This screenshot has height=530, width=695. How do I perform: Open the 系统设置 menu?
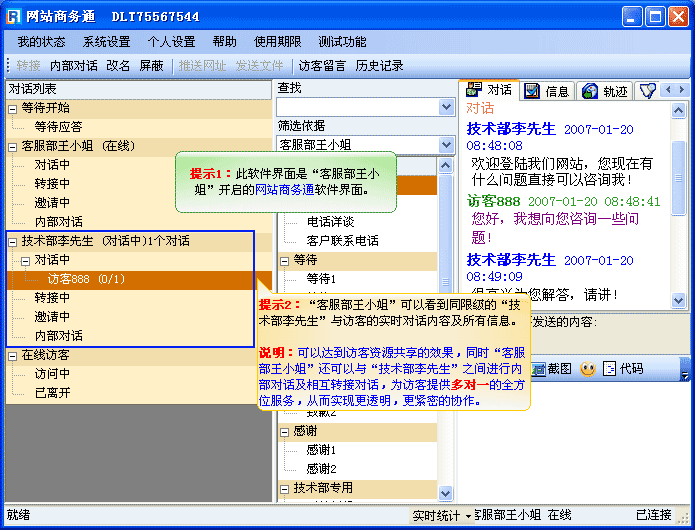(x=106, y=42)
